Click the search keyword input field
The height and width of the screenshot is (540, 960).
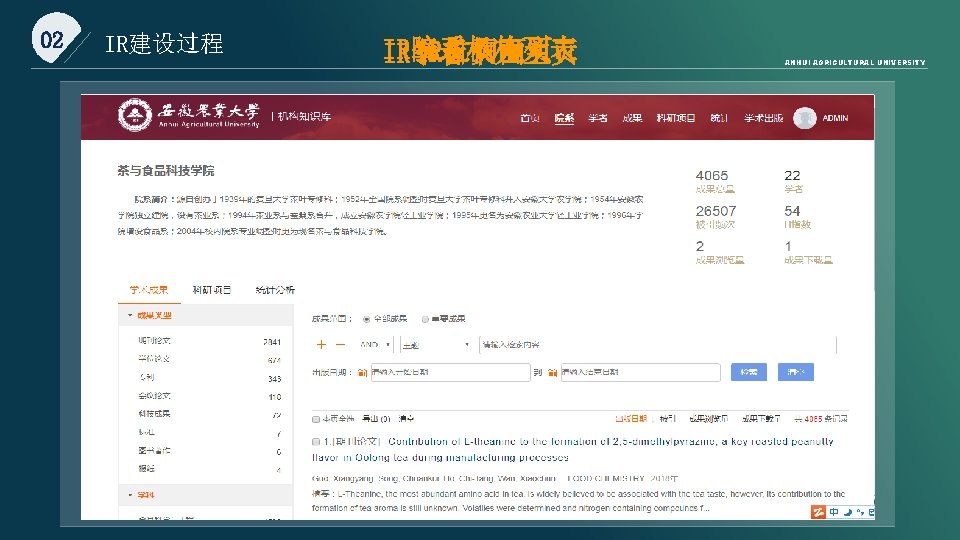point(658,345)
